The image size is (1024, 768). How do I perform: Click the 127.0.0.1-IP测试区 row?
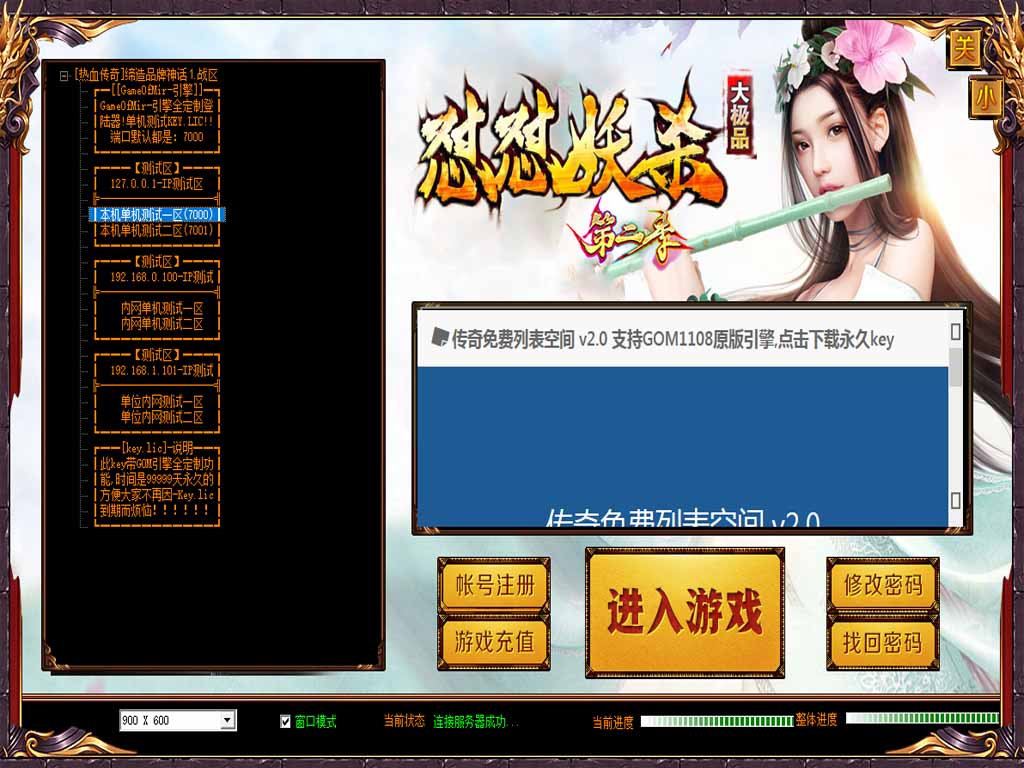(x=157, y=184)
